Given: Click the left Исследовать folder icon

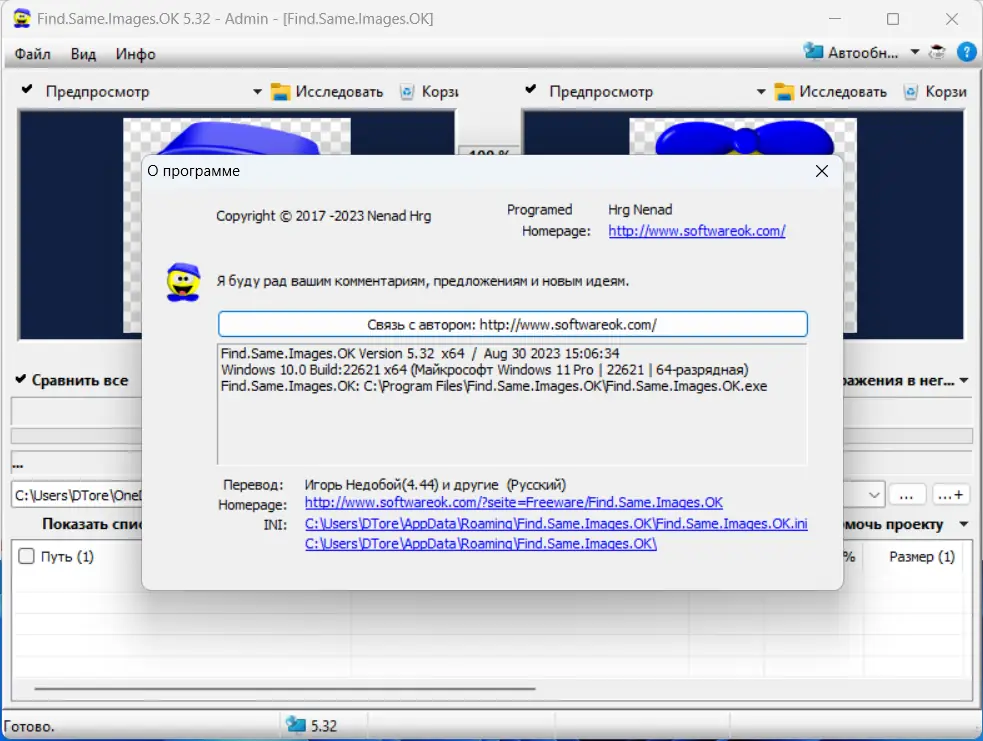Looking at the screenshot, I should pos(280,92).
